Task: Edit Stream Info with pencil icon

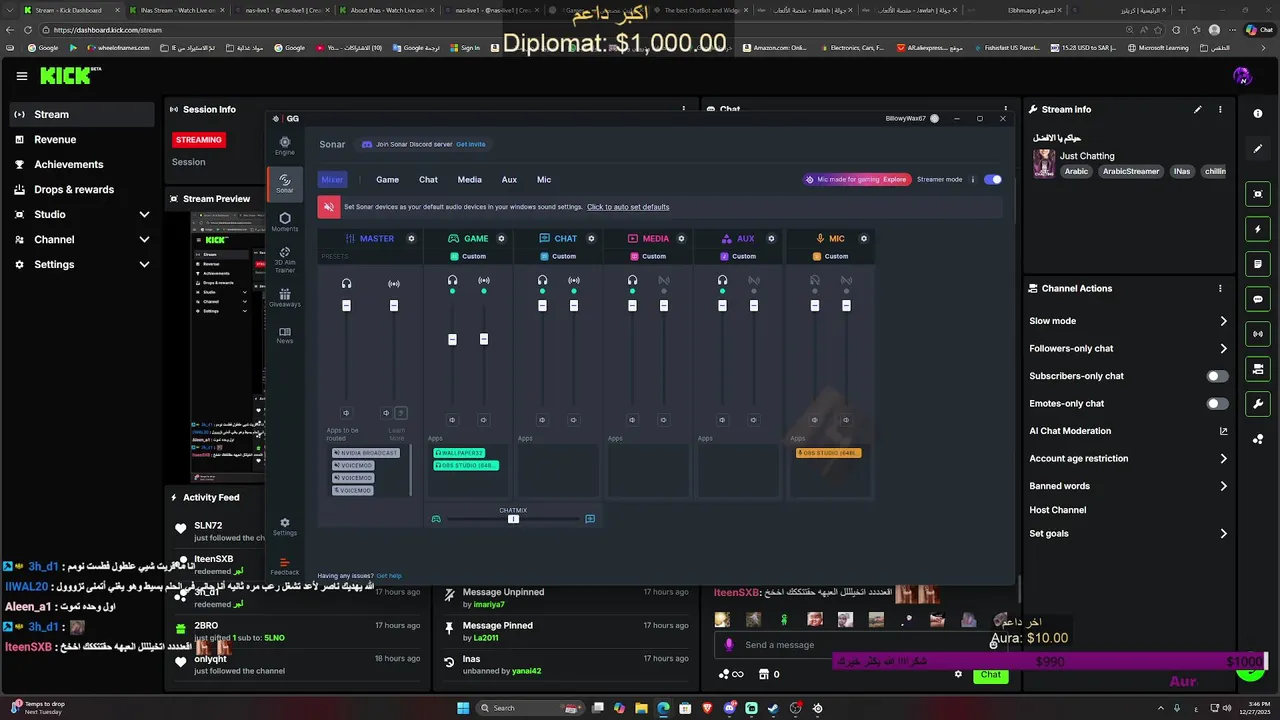Action: 1198,109
